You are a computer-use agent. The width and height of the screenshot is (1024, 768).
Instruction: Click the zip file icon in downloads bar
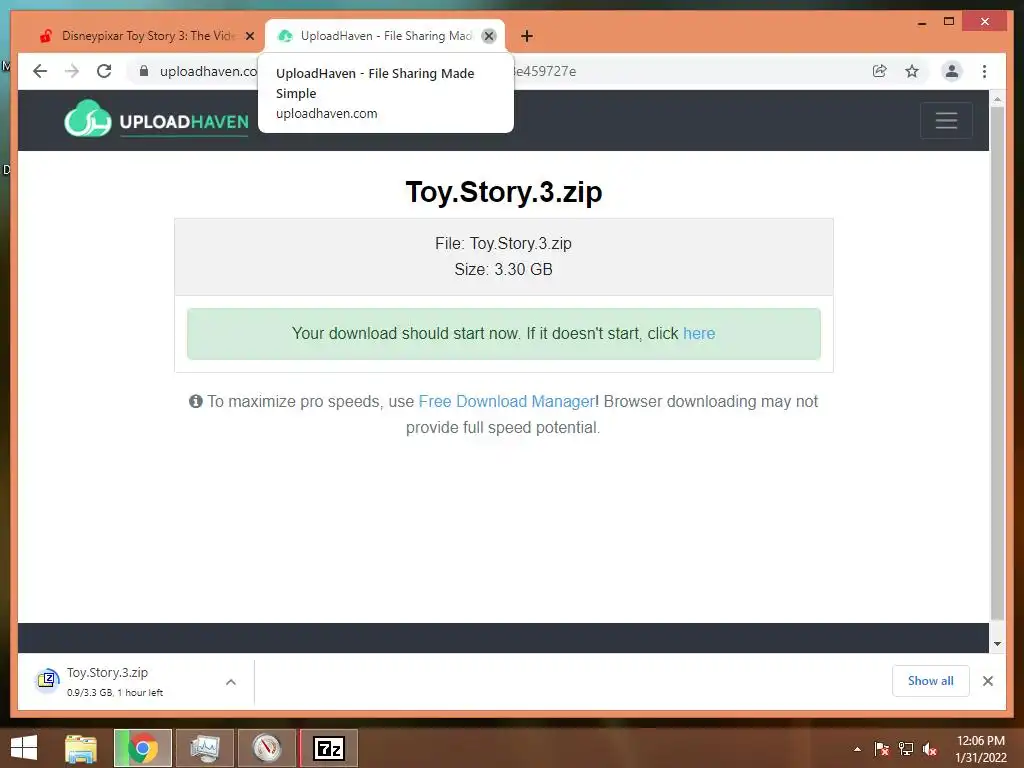(47, 680)
